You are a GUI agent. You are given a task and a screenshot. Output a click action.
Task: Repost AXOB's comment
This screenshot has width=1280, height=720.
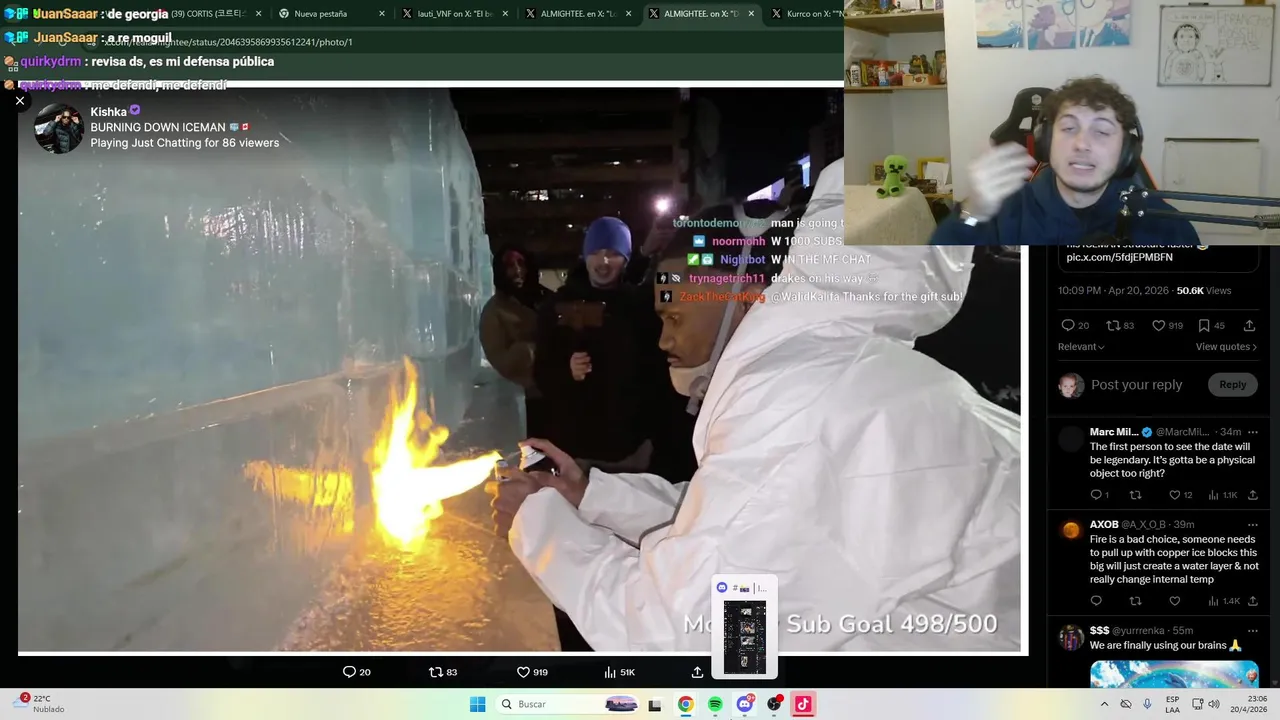pos(1135,601)
